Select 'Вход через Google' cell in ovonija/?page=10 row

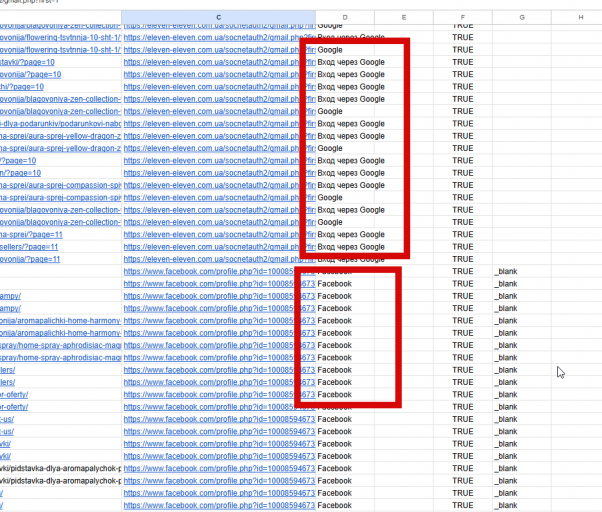[x=351, y=74]
